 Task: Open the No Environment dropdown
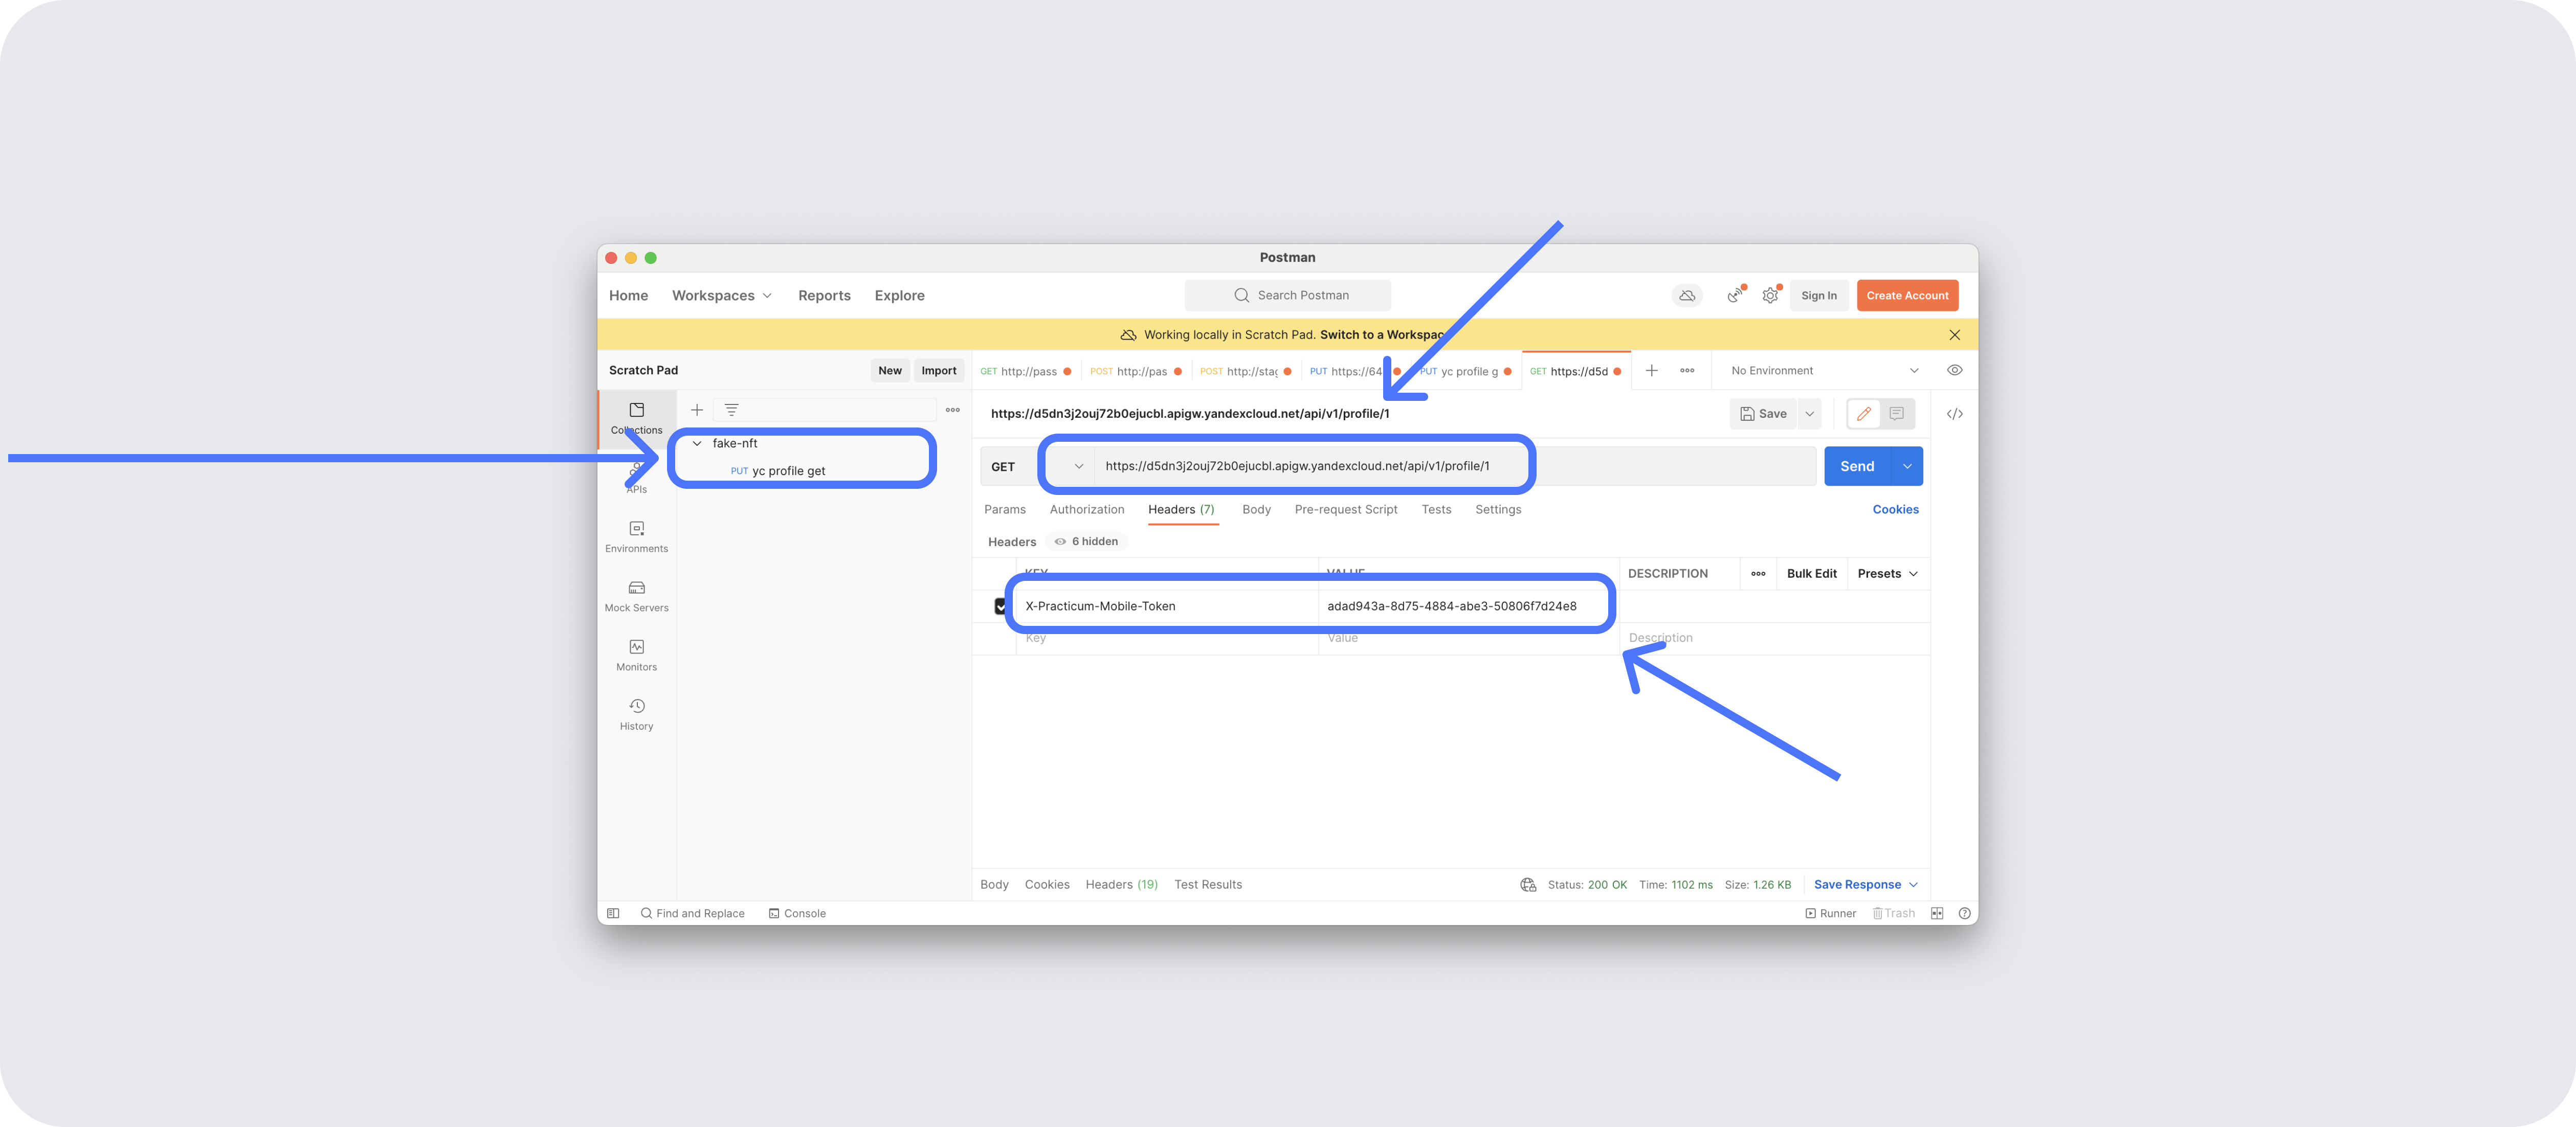click(x=1824, y=371)
